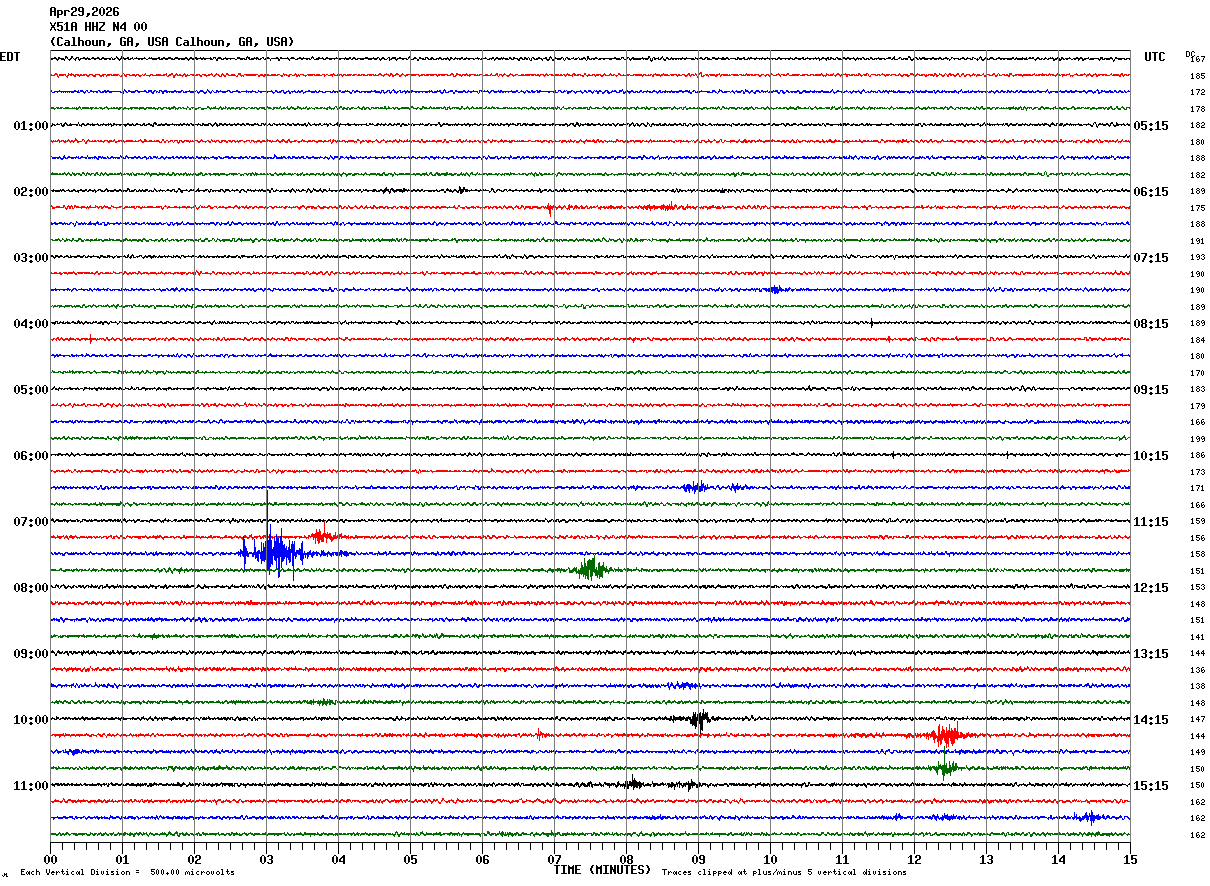This screenshot has width=1210, height=886.
Task: Click the "Traces clipped at plus/minus 5 vertical divisions" note
Action: tap(784, 872)
